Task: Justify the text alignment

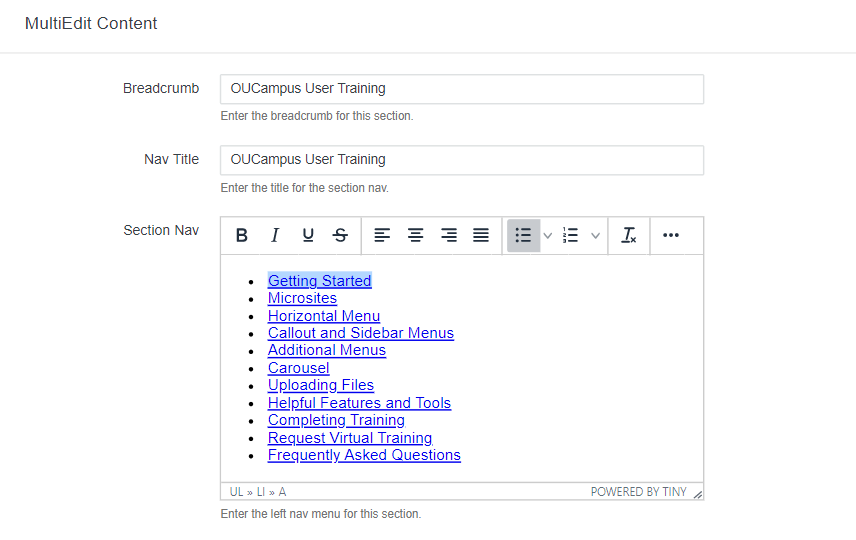Action: 481,236
